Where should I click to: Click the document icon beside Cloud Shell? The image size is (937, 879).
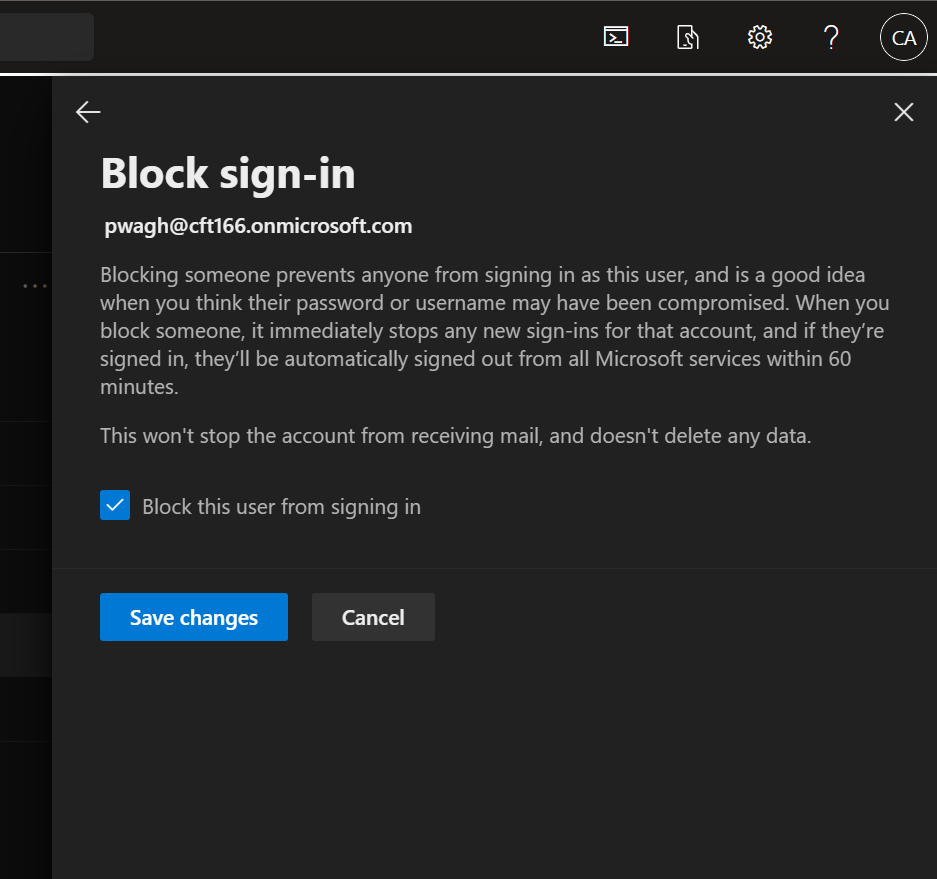(688, 38)
